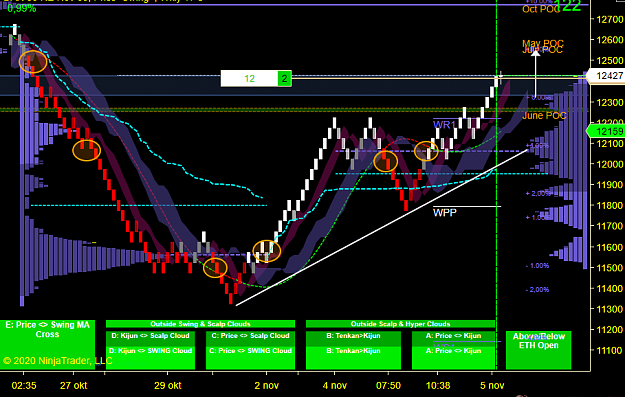Screen dimensions: 625x397
Task: Click the 11700 price axis label
Action: coord(610,226)
